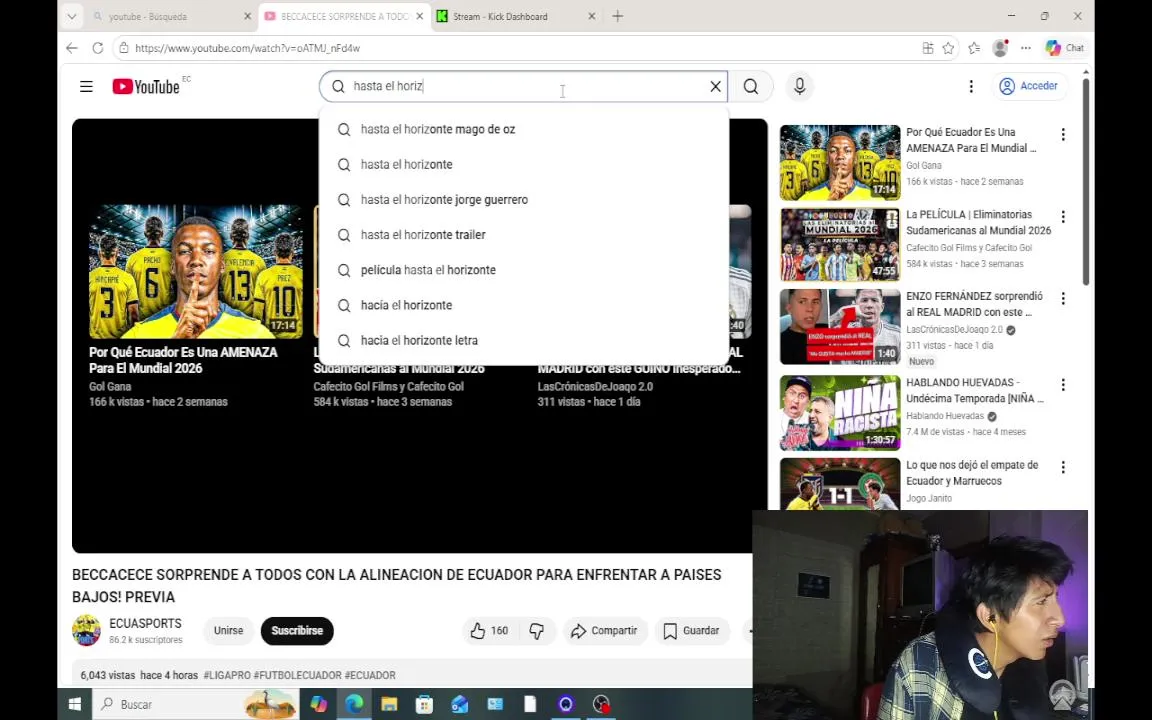Screen dimensions: 1152x720
Task: Open split screen icon in address bar
Action: (928, 48)
